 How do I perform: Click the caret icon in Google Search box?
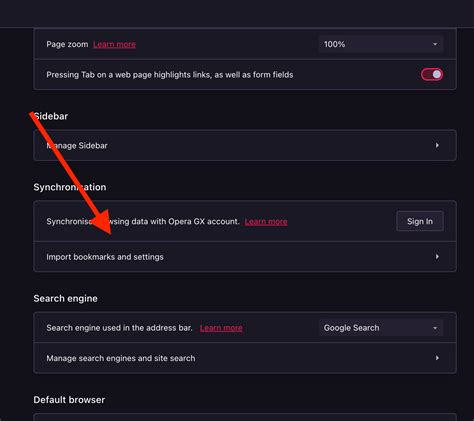pyautogui.click(x=435, y=328)
